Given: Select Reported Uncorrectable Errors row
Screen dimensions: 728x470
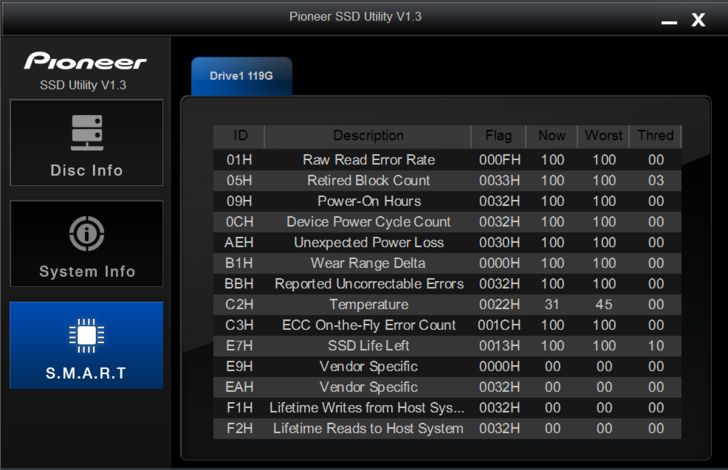Looking at the screenshot, I should pyautogui.click(x=447, y=284).
